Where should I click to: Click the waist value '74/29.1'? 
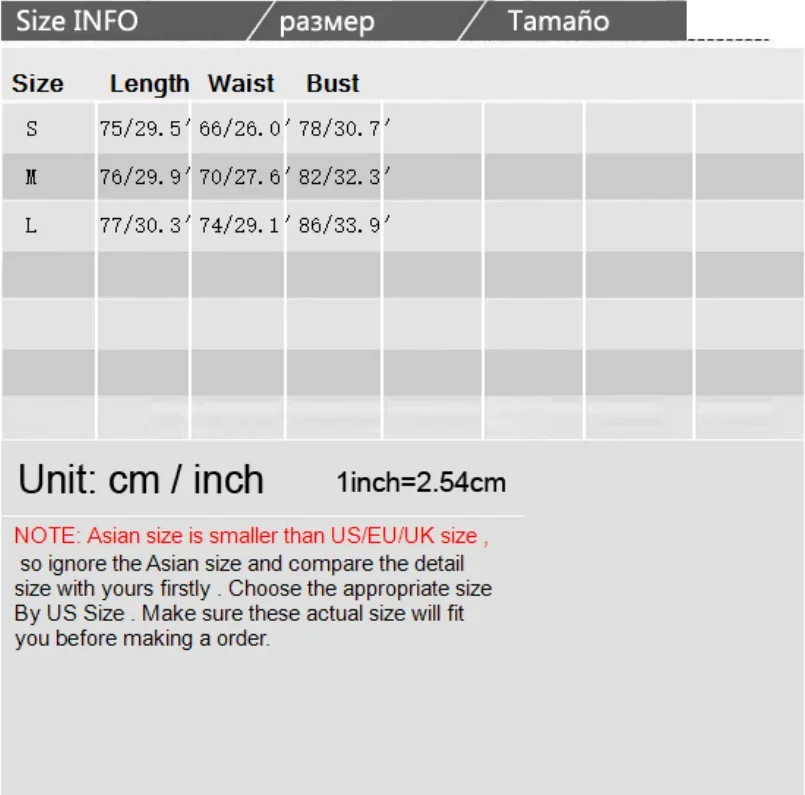tap(244, 225)
